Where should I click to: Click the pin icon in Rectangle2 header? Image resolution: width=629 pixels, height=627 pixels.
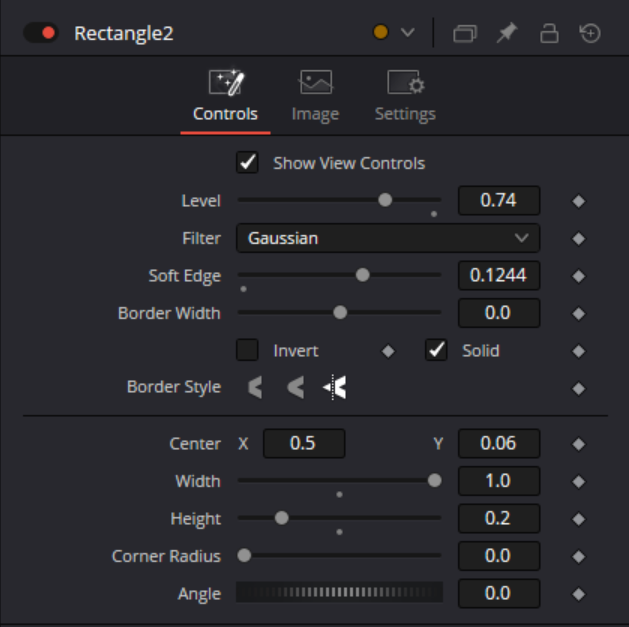(506, 33)
